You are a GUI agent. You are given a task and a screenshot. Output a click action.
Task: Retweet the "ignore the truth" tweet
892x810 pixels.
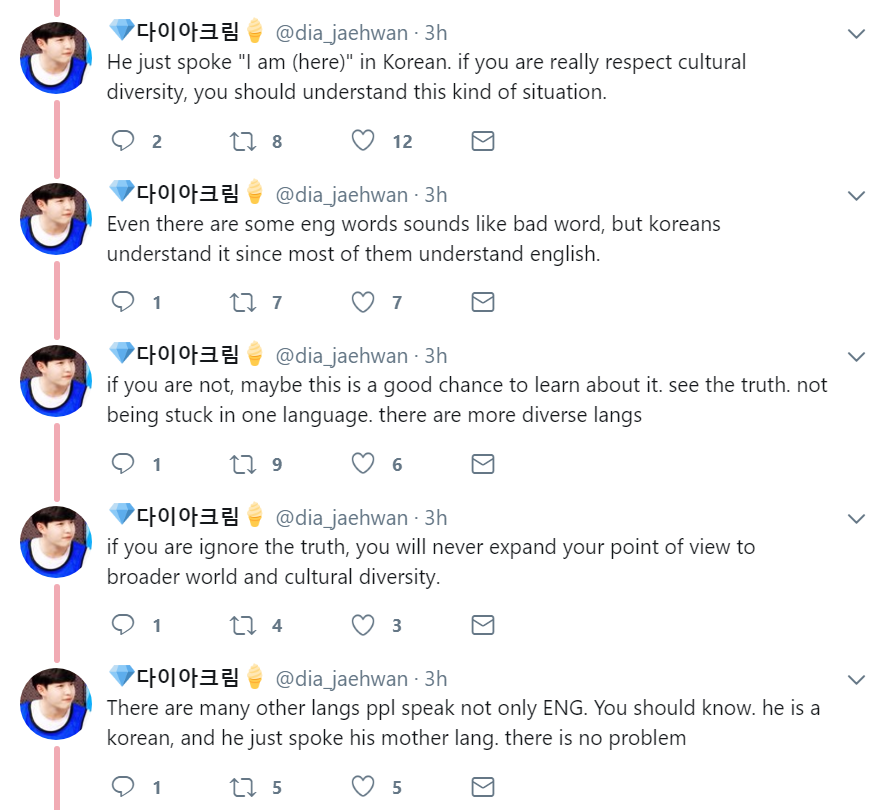243,625
